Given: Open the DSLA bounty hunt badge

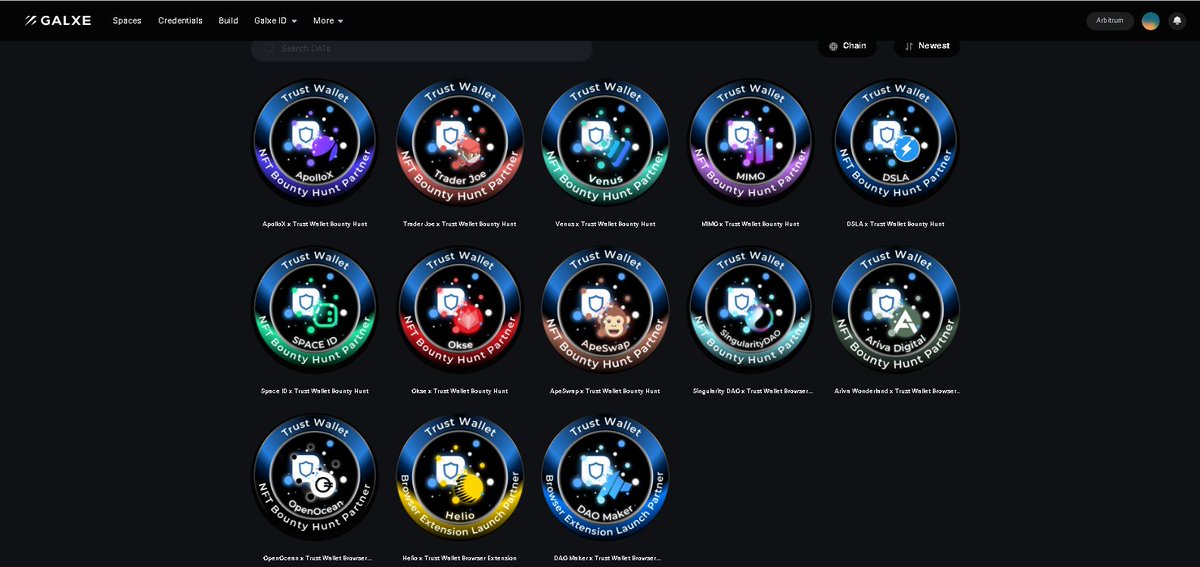Looking at the screenshot, I should tap(896, 142).
